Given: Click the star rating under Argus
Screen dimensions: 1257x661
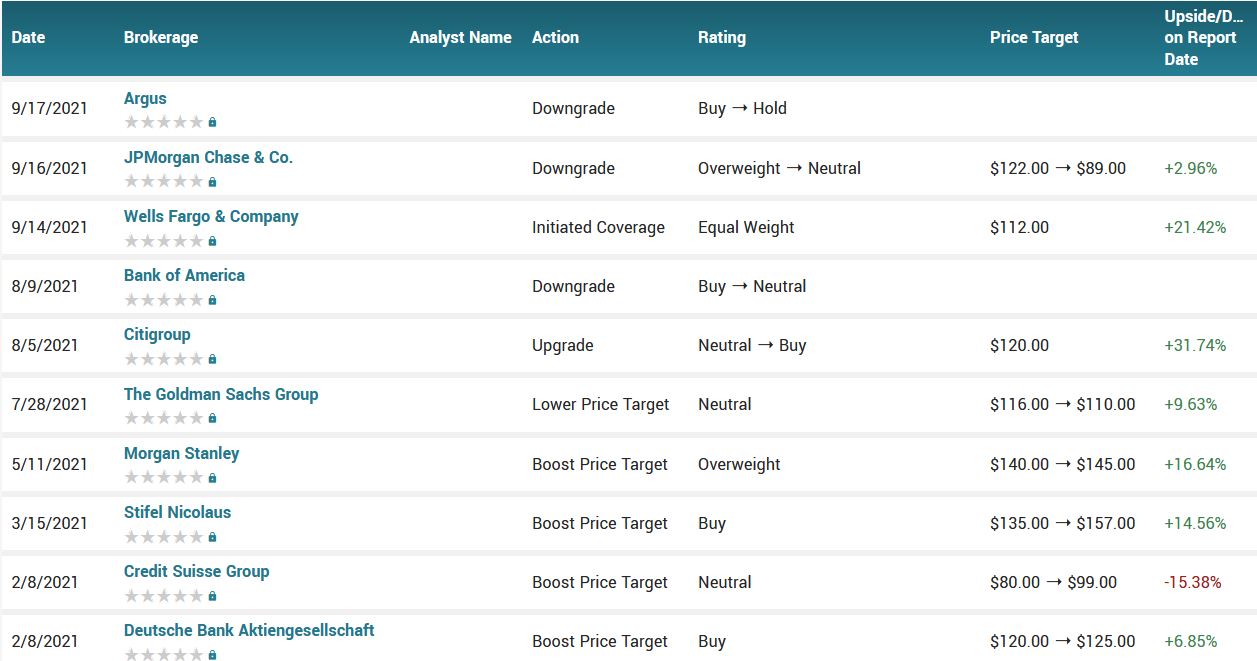Looking at the screenshot, I should 163,122.
